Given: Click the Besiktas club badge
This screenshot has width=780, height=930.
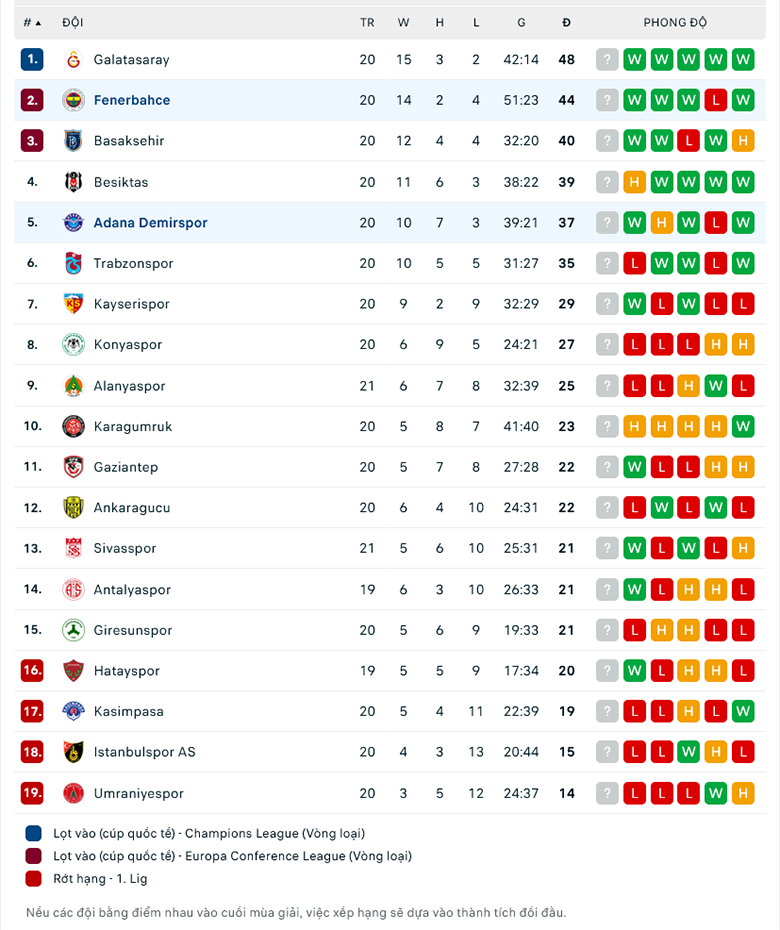Looking at the screenshot, I should tap(73, 182).
